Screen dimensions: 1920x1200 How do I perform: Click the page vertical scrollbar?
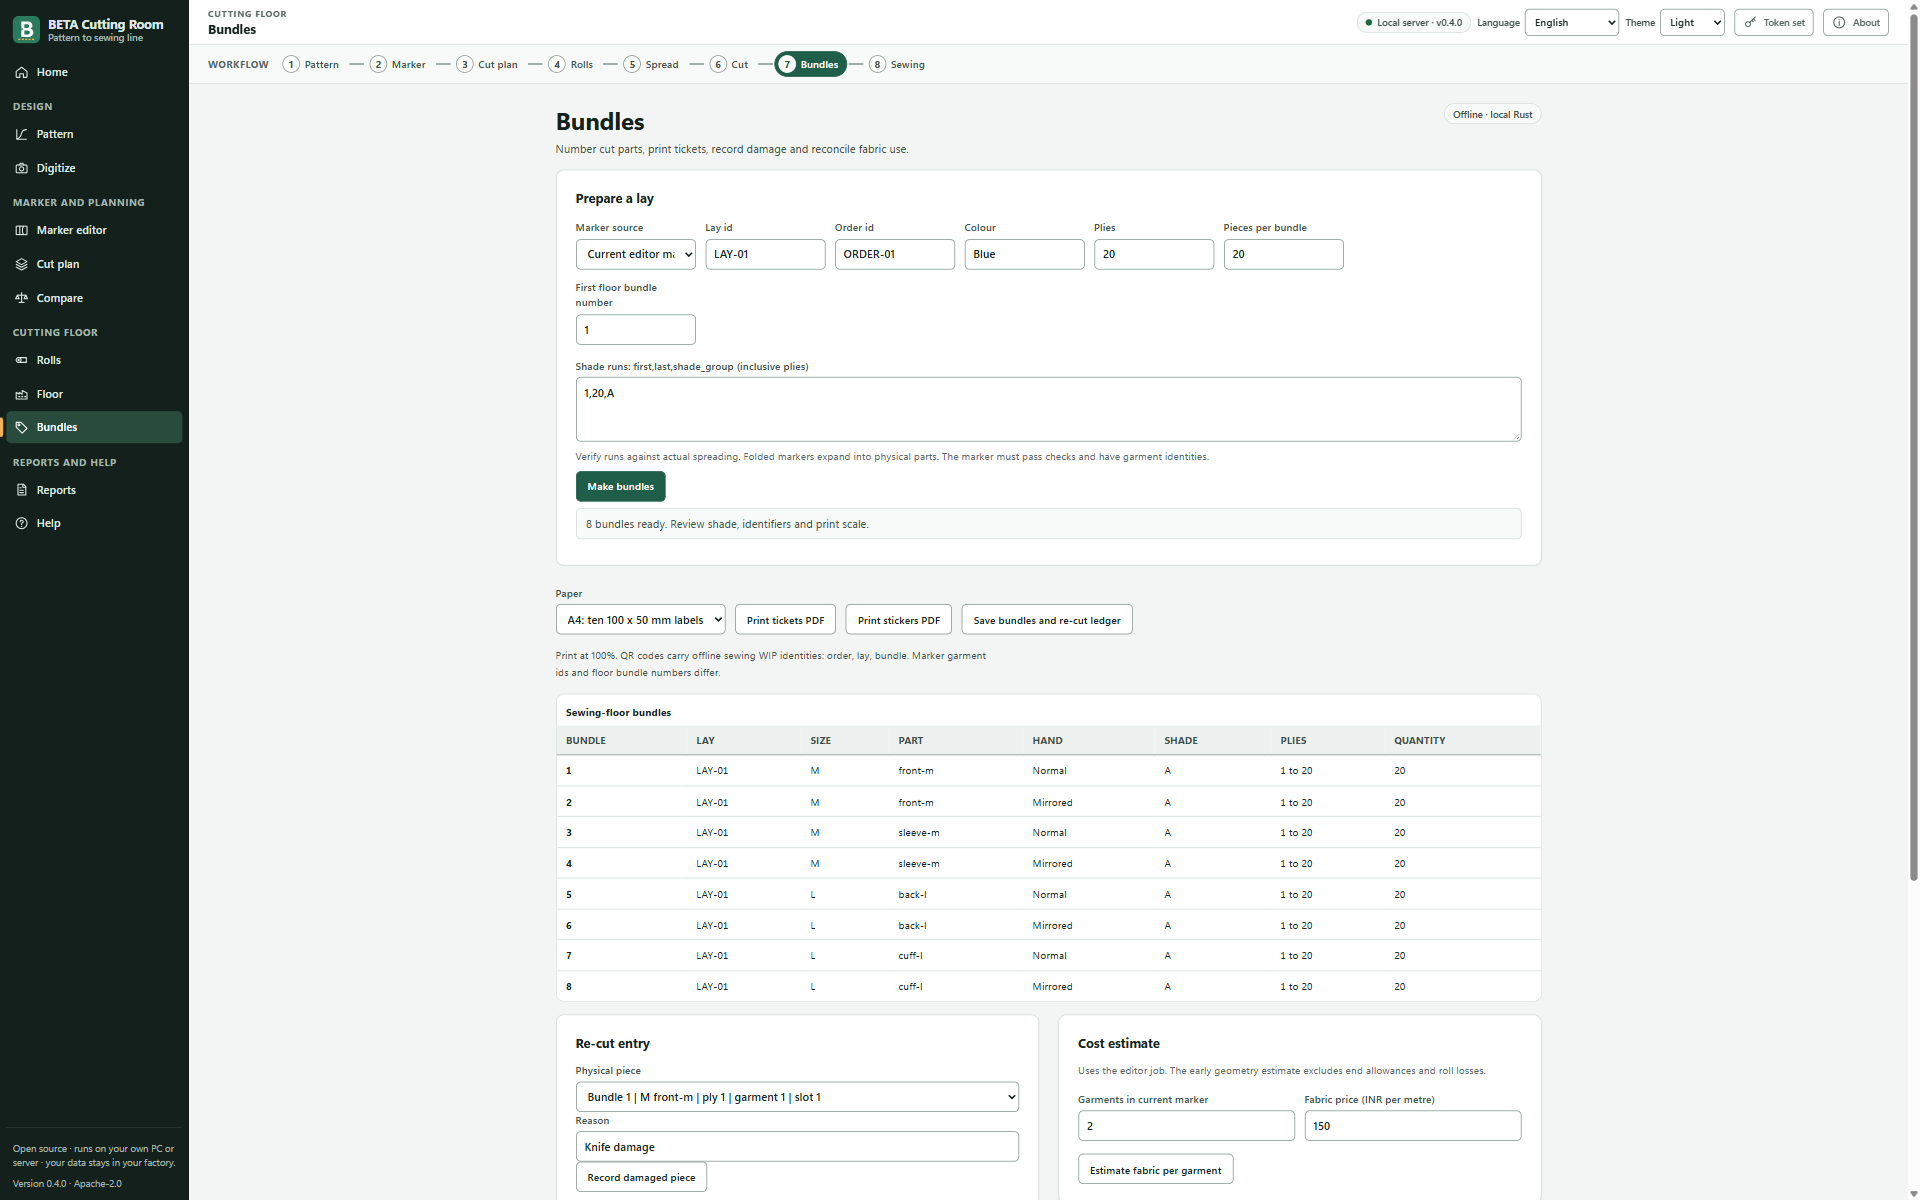pos(1913,450)
